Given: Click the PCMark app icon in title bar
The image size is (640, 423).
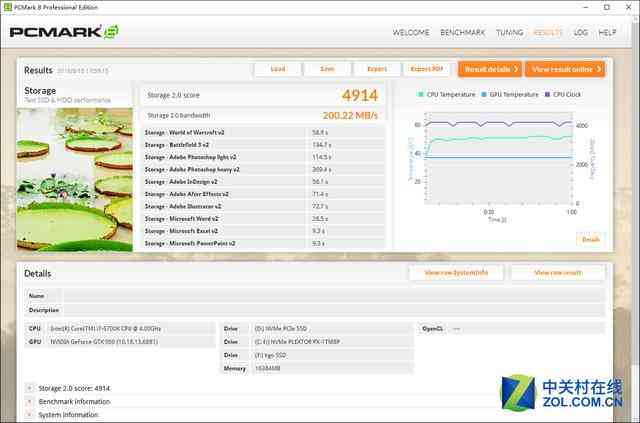Looking at the screenshot, I should (x=8, y=7).
